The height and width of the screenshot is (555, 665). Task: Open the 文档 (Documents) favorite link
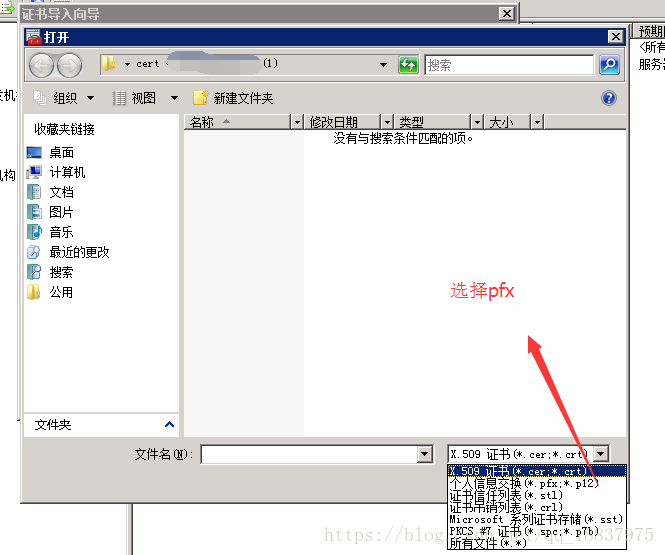61,192
